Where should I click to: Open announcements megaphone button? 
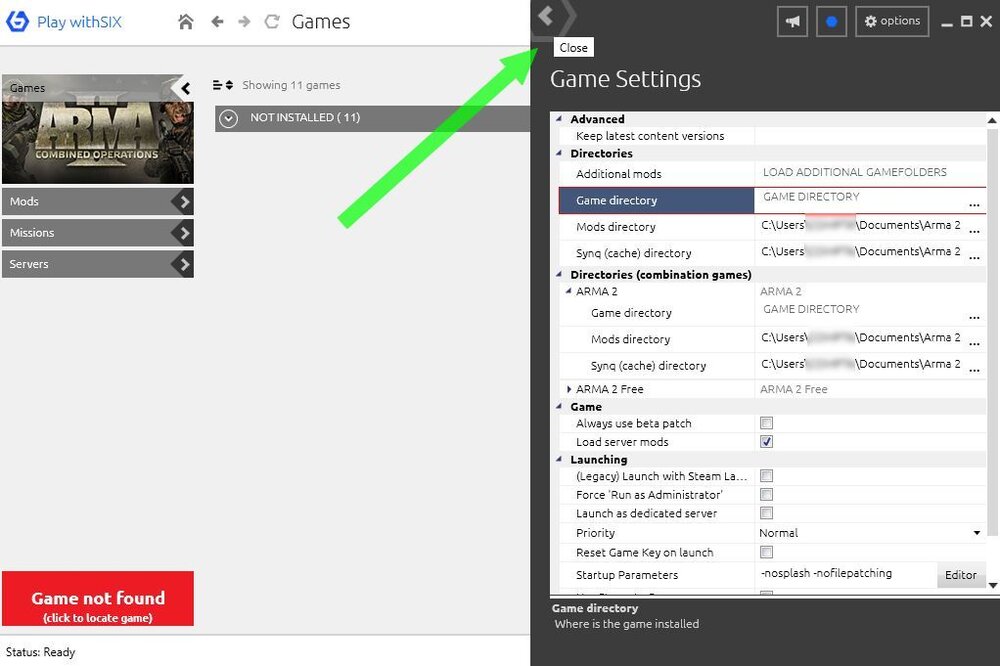point(792,21)
